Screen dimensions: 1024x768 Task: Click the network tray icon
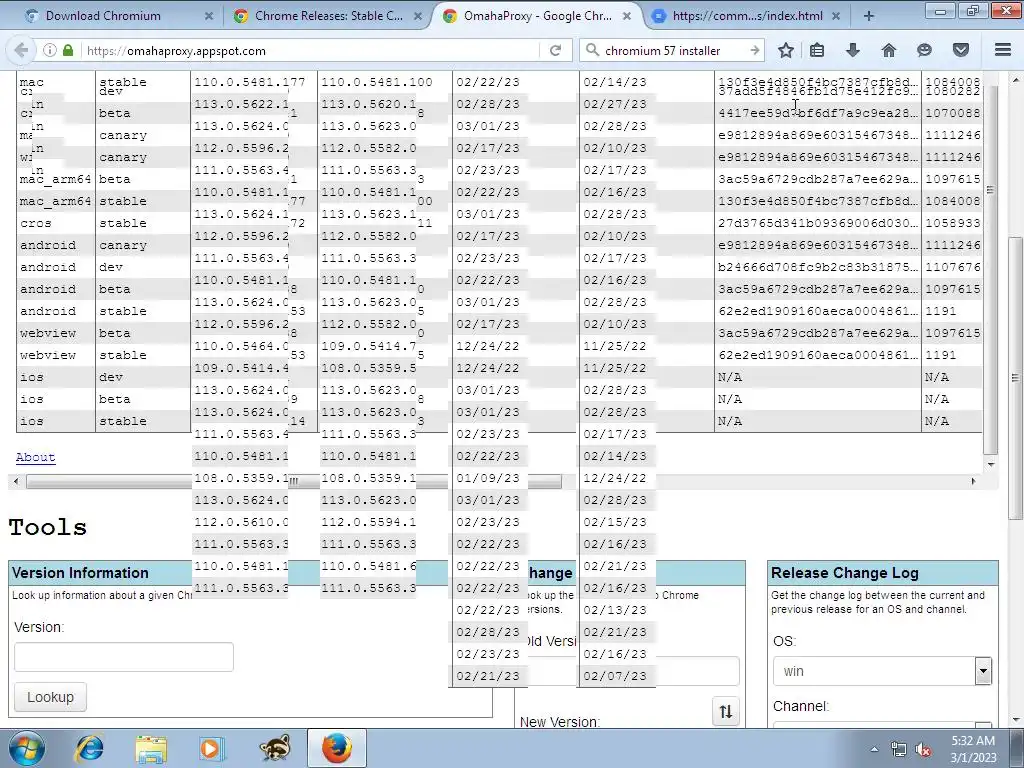click(899, 750)
